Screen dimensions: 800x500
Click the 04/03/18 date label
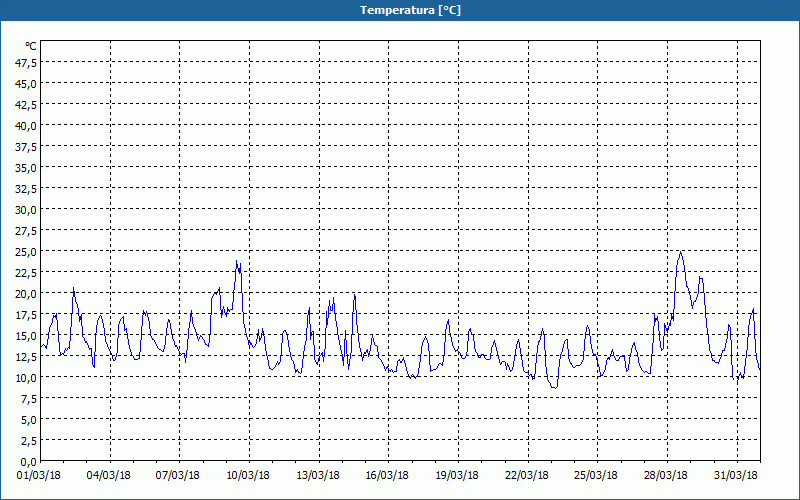[109, 476]
